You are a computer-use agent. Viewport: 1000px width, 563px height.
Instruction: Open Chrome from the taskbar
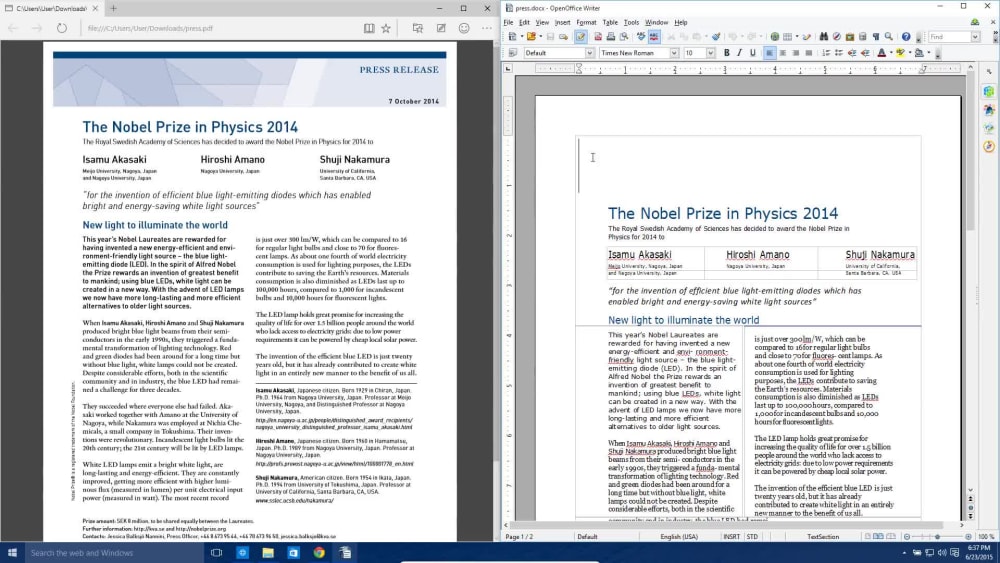pyautogui.click(x=319, y=553)
